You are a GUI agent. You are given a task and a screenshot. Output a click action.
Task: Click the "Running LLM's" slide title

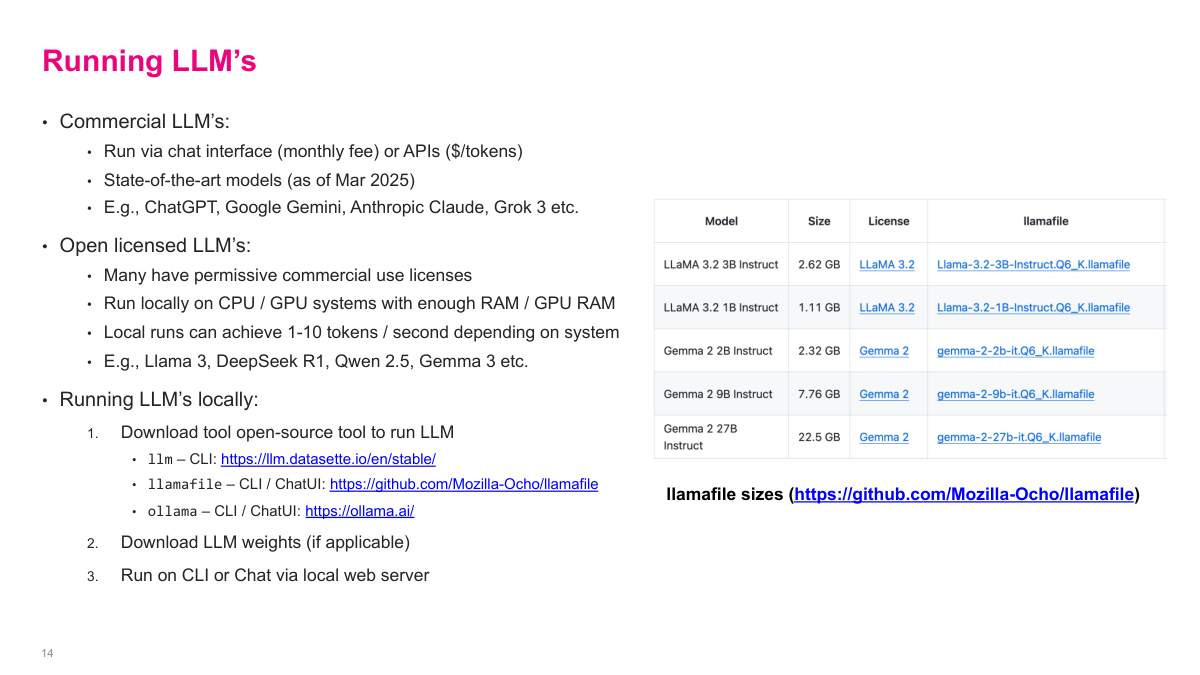[149, 61]
